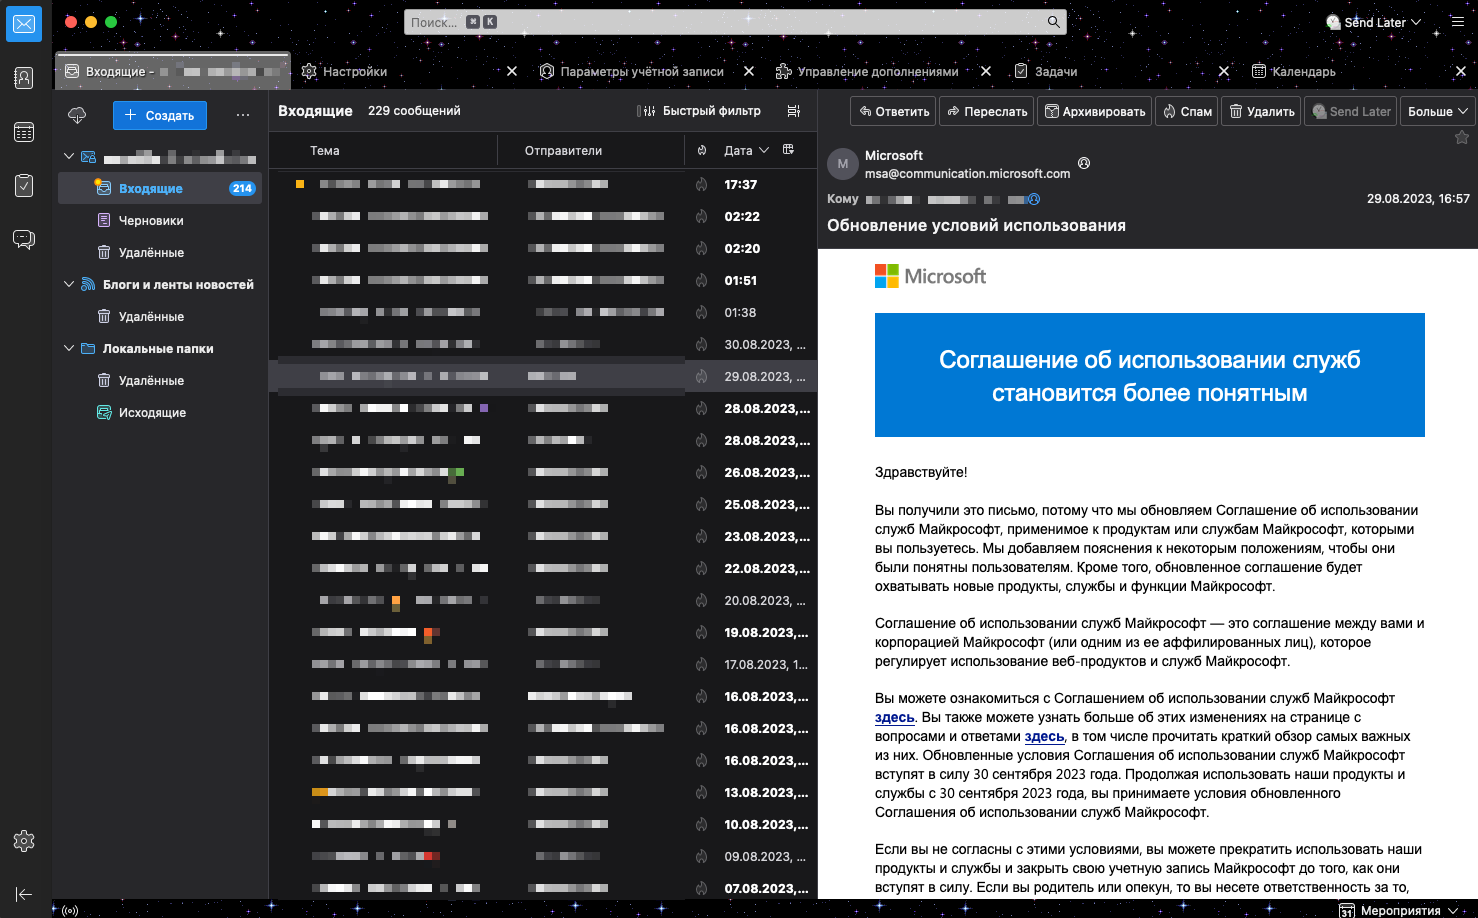Collapse the Локальные папки chevron
1478x918 pixels.
pos(69,348)
